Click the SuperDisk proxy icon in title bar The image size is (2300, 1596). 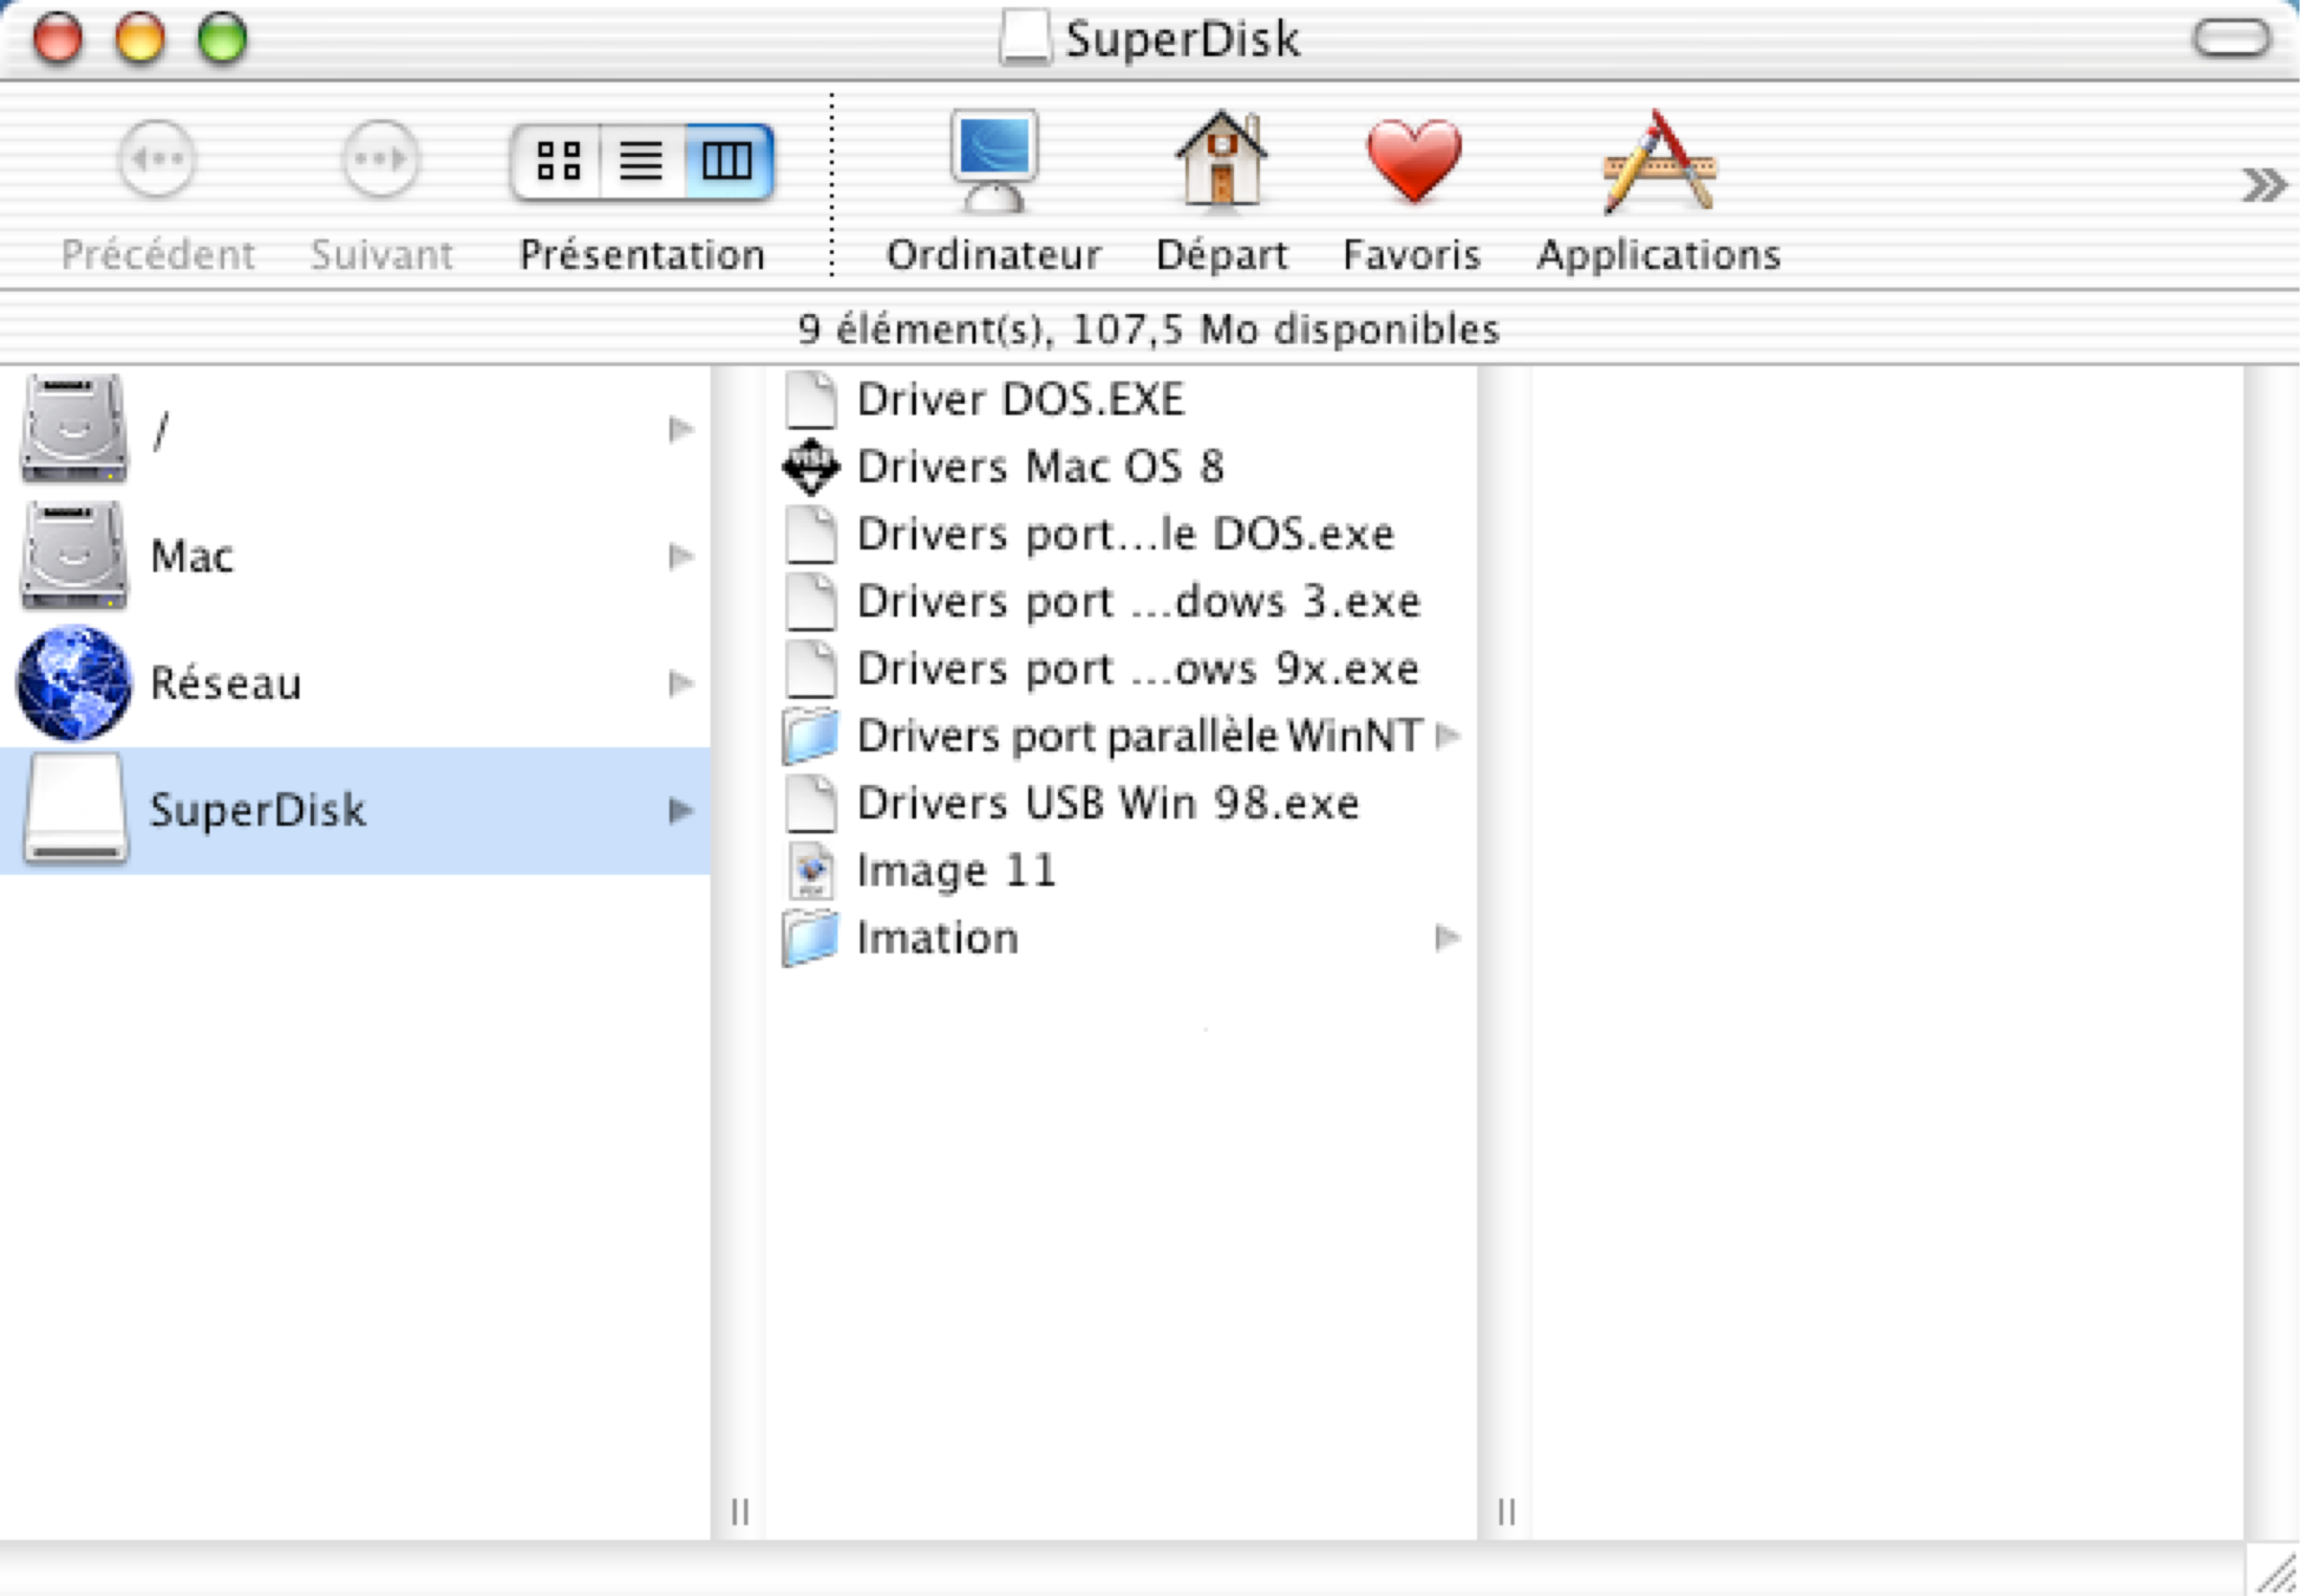(1026, 38)
